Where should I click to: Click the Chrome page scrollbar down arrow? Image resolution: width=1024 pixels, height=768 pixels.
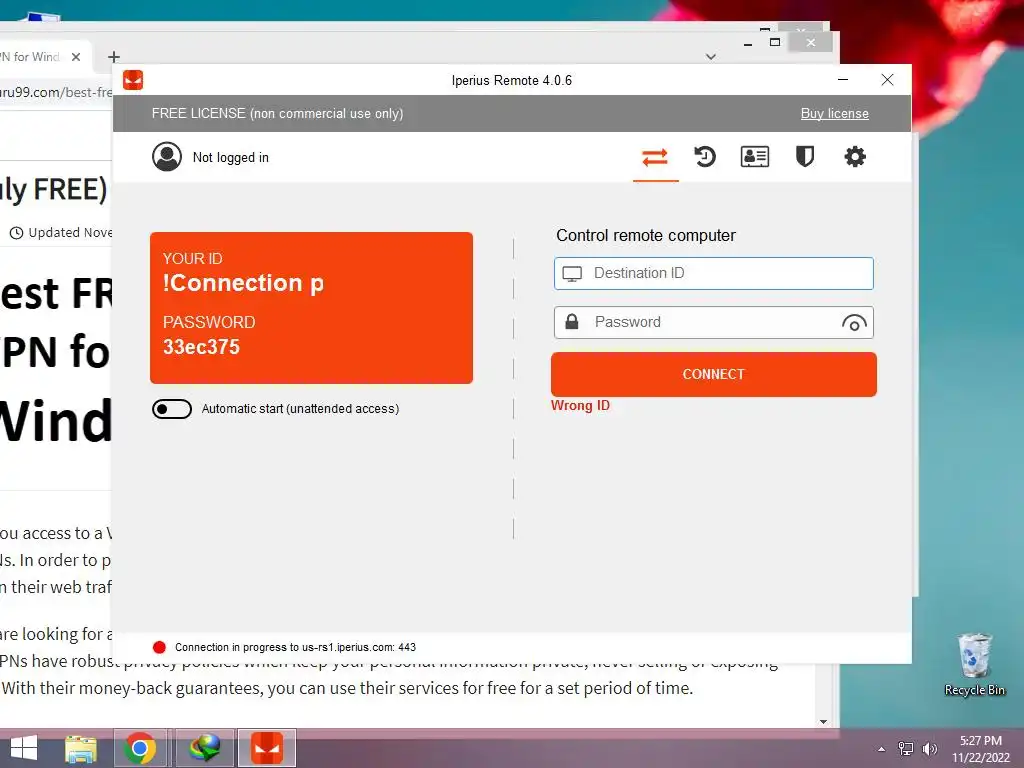[824, 722]
